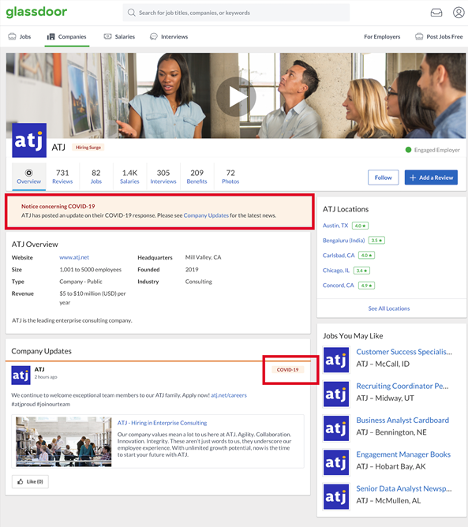The width and height of the screenshot is (468, 527).
Task: Open the atj.net/careers link
Action: [x=229, y=395]
